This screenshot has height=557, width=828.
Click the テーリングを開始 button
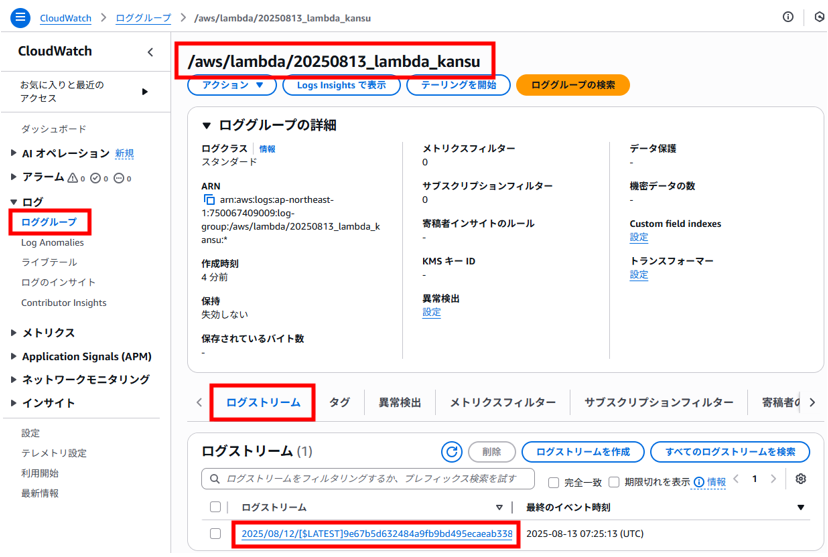458,85
